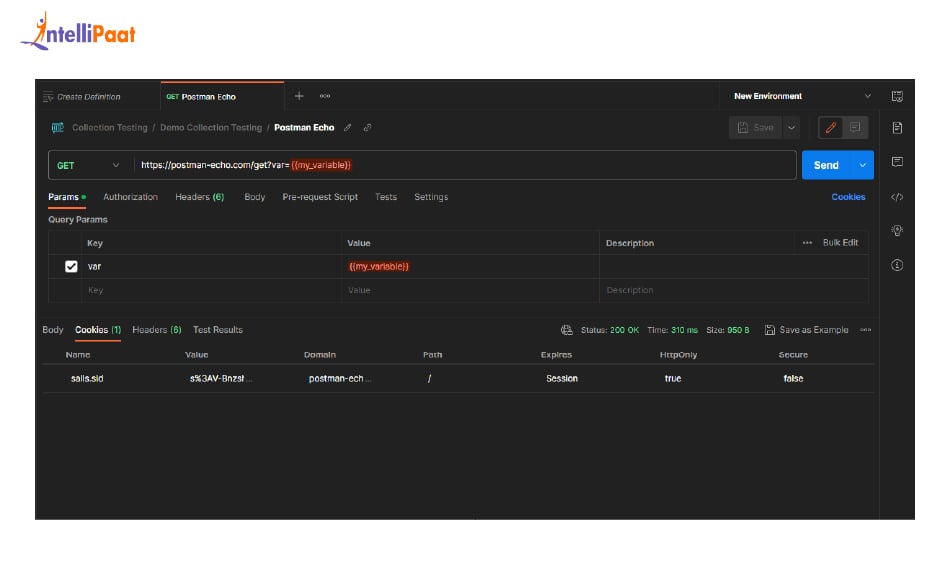Open query params column options dots
The width and height of the screenshot is (950, 565).
(x=807, y=243)
